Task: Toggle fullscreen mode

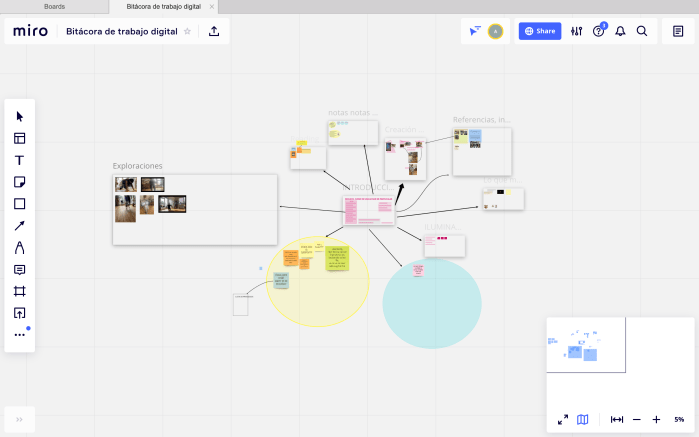Action: [563, 419]
